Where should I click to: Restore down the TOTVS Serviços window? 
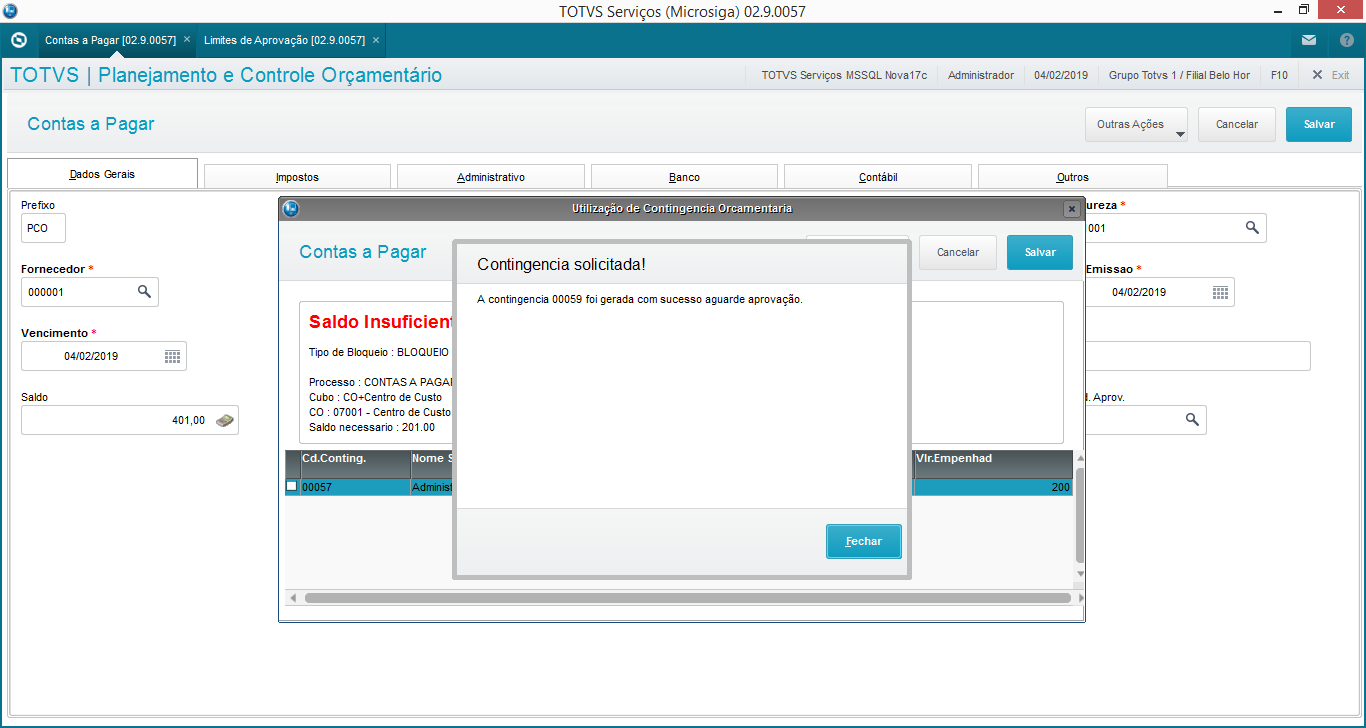pos(1303,10)
